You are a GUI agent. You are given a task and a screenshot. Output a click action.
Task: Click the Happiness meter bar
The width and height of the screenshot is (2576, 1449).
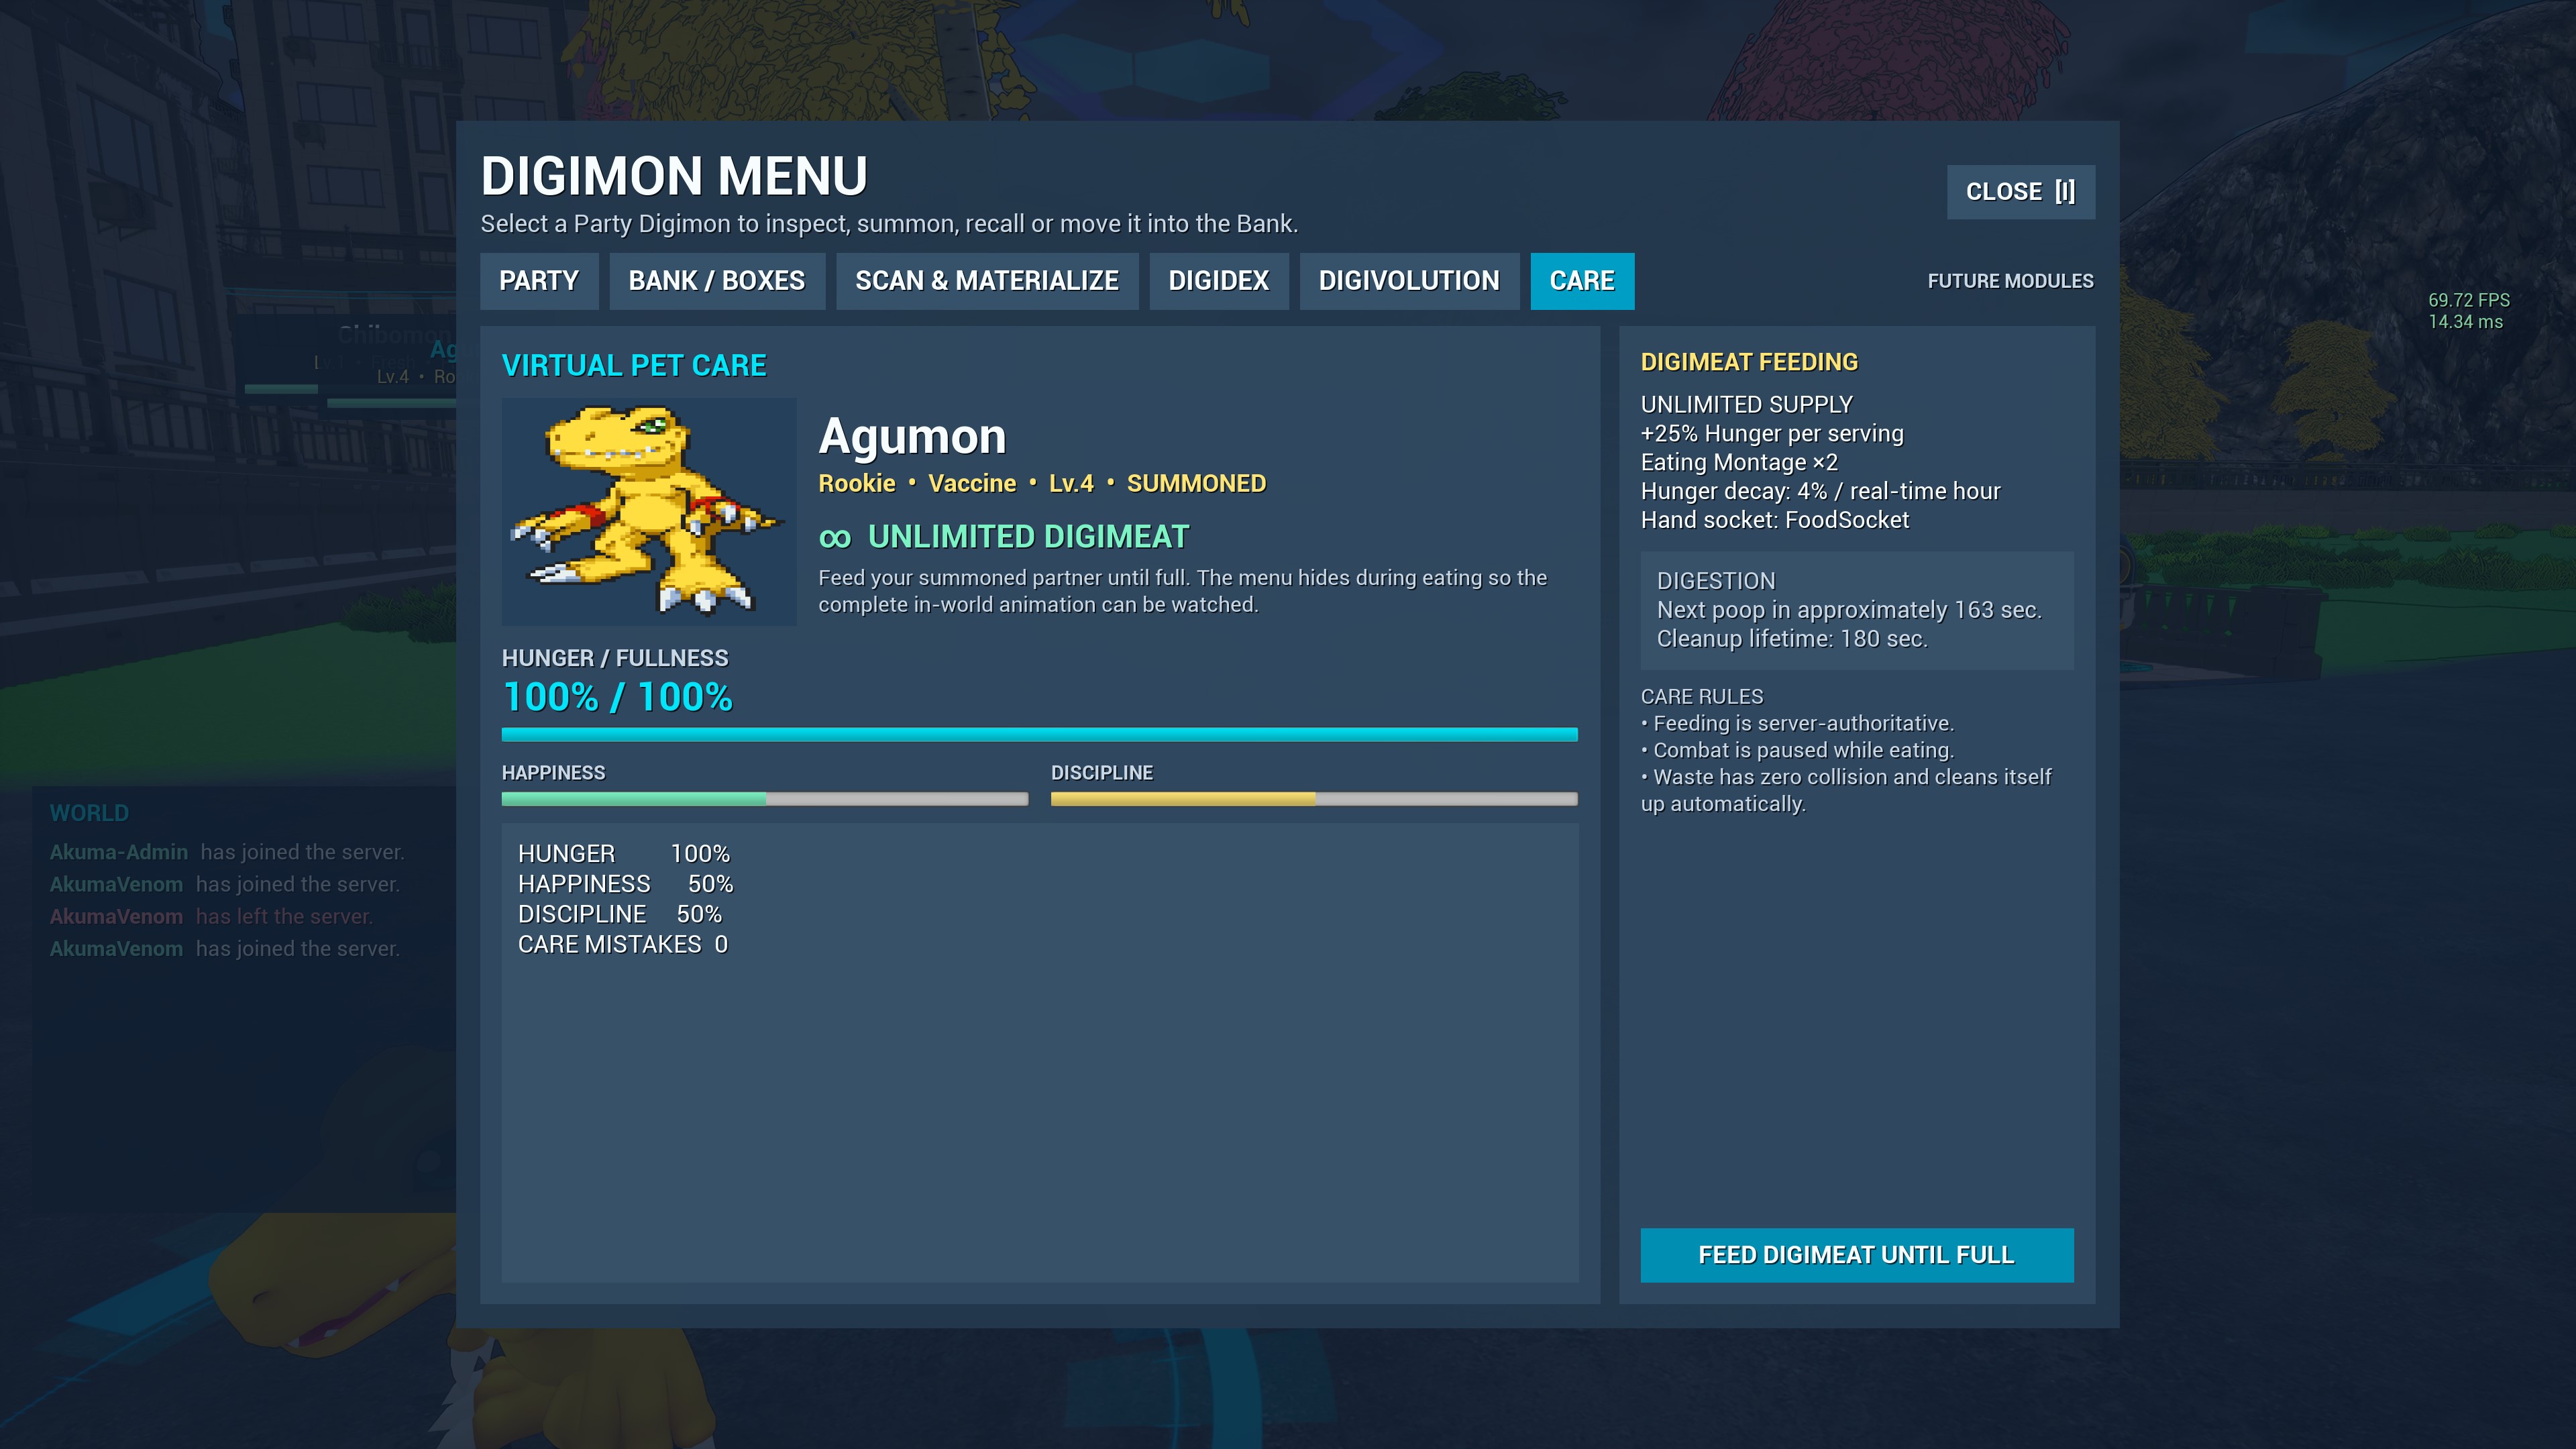(x=765, y=799)
